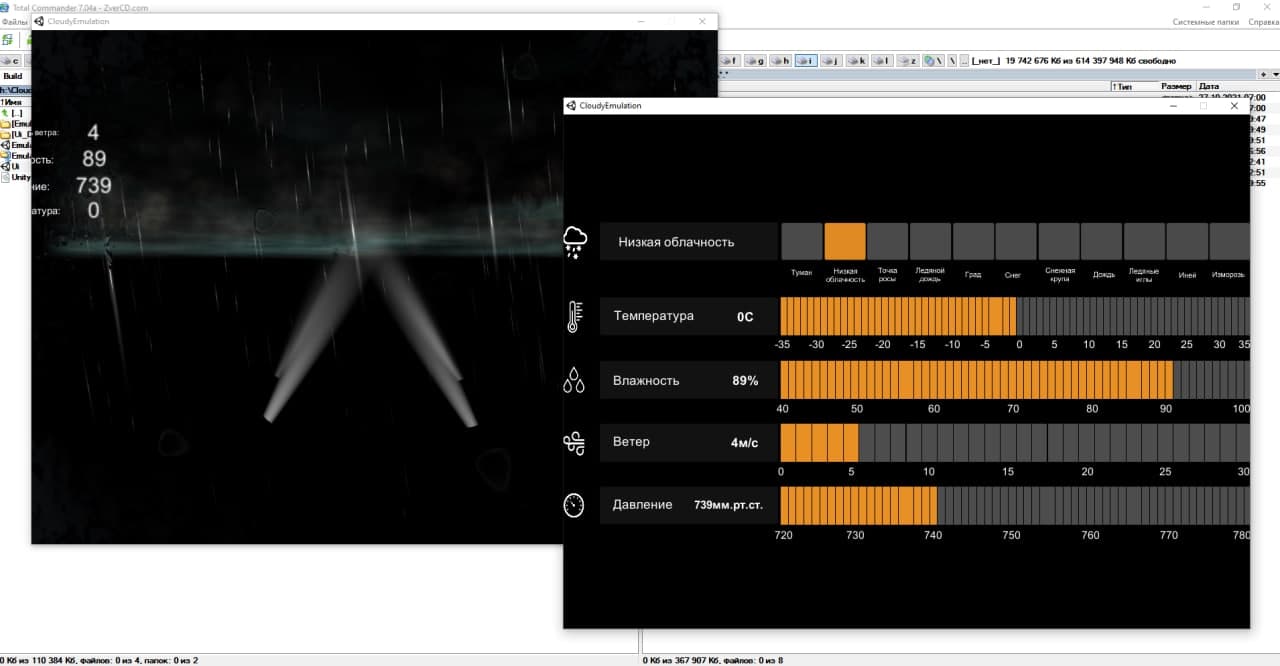The height and width of the screenshot is (666, 1280).
Task: Open the directory history dropdown arrow
Action: coord(1273,74)
